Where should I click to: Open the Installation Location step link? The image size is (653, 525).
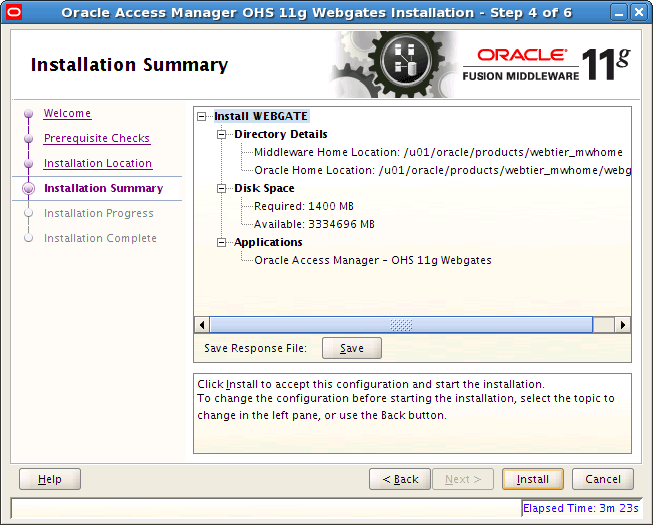click(98, 163)
